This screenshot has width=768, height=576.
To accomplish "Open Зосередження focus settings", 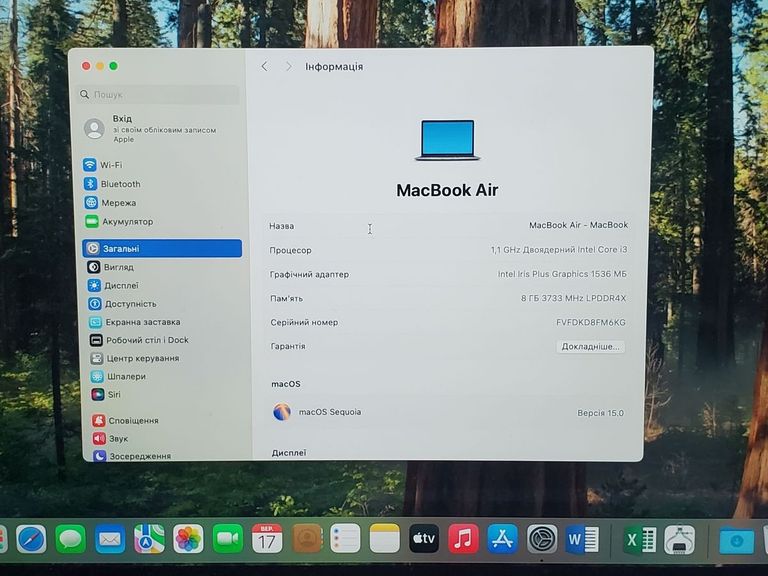I will (132, 456).
